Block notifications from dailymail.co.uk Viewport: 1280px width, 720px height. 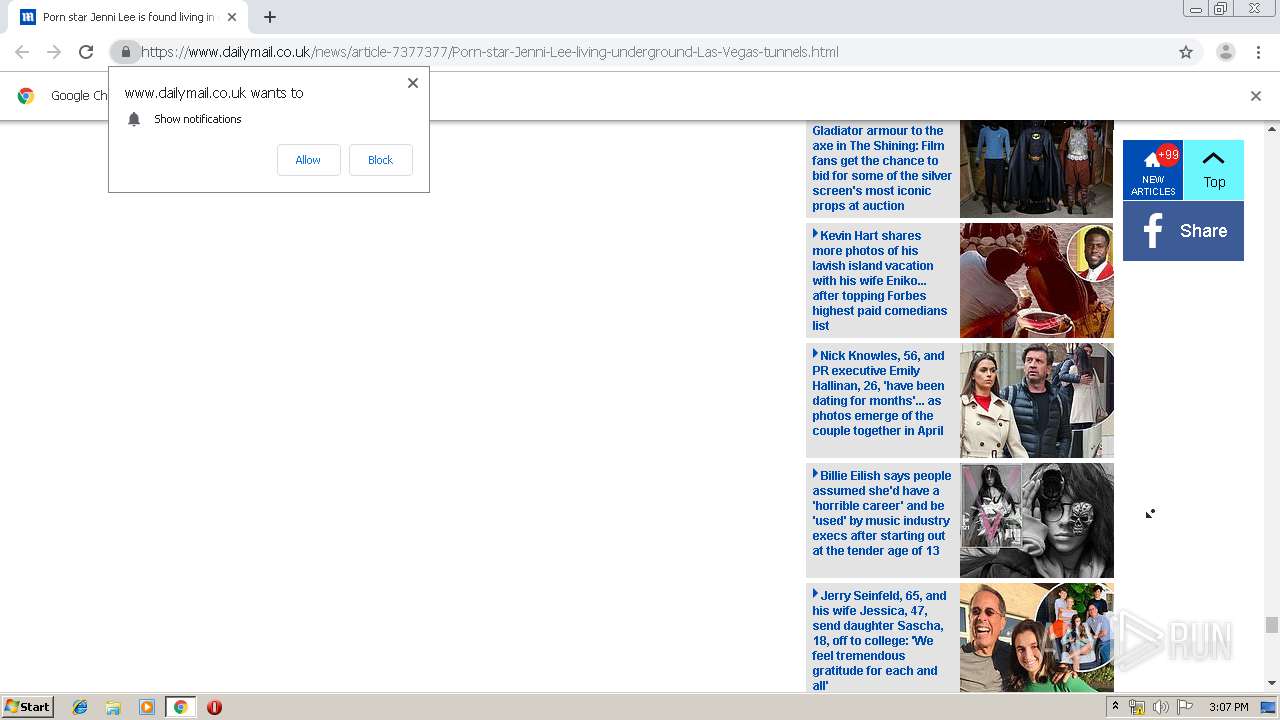pyautogui.click(x=380, y=160)
